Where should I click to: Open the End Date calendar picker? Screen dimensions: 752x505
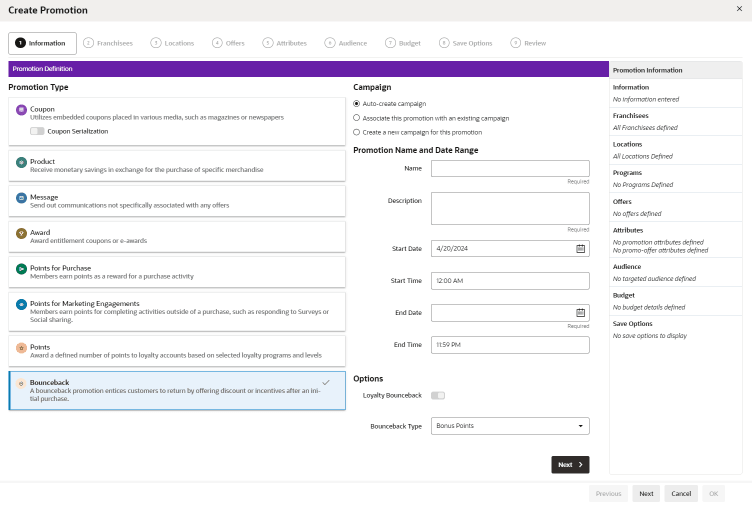[x=580, y=313]
